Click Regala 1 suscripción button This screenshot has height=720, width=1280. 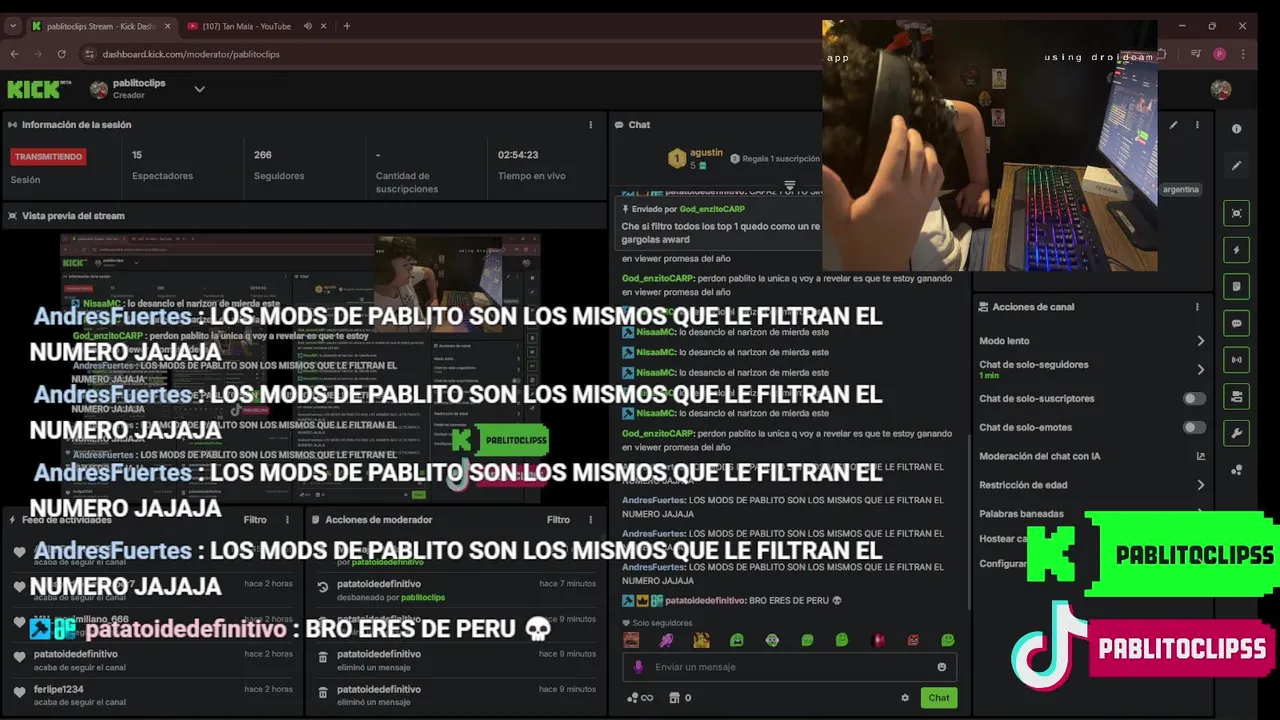tap(775, 158)
